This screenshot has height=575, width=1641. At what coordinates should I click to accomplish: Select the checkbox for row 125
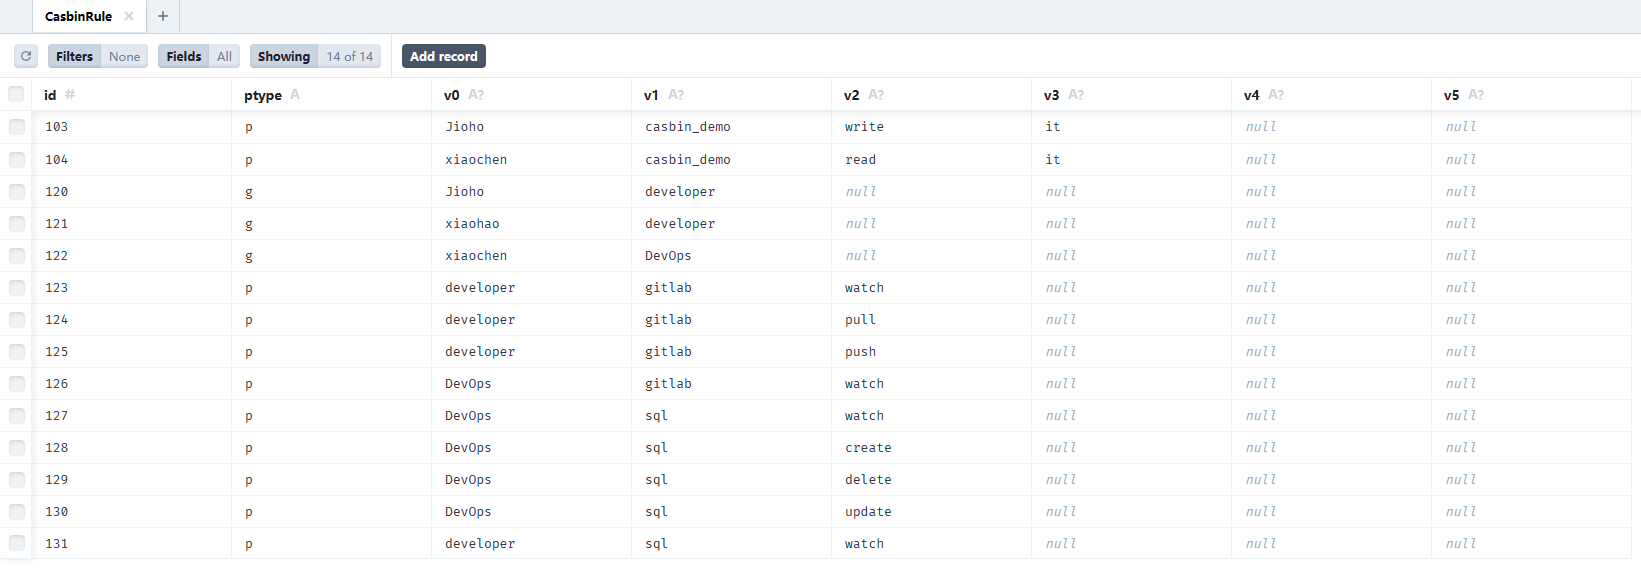click(17, 351)
